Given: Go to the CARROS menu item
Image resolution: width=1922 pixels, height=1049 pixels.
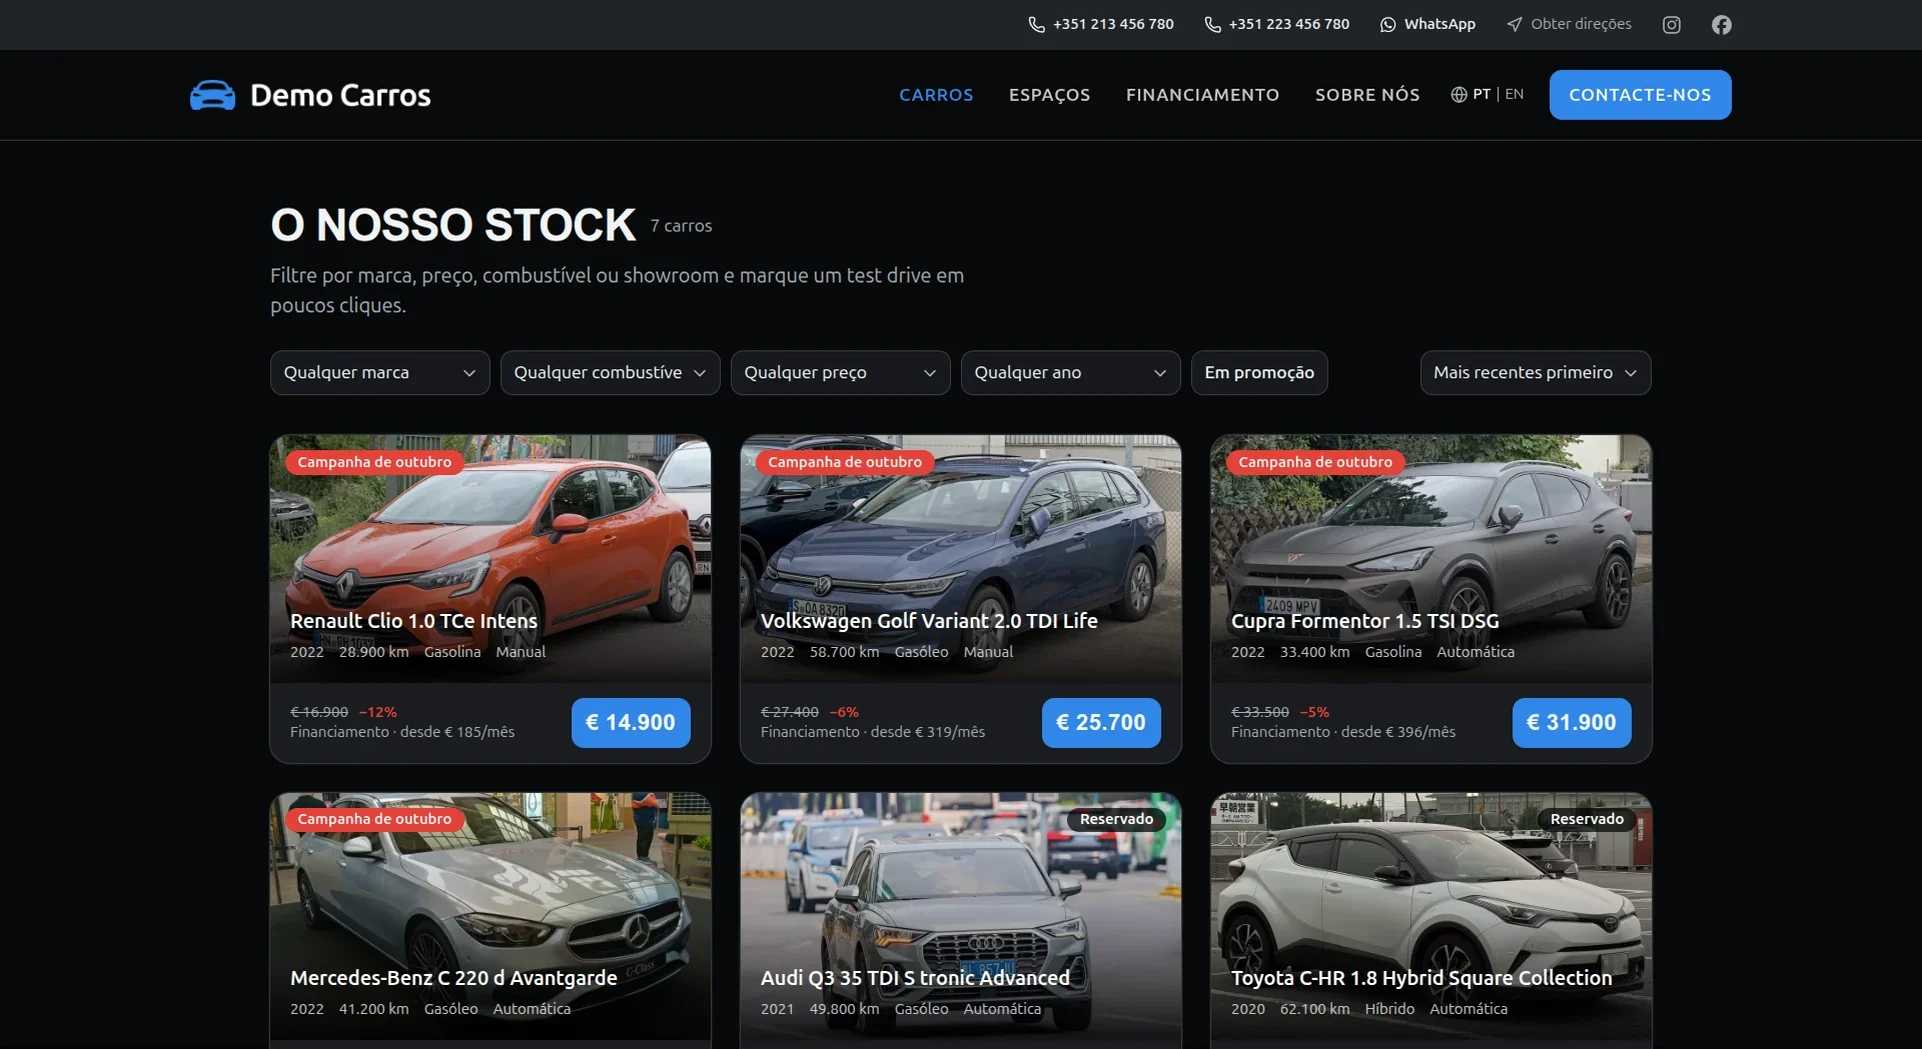Looking at the screenshot, I should 936,95.
